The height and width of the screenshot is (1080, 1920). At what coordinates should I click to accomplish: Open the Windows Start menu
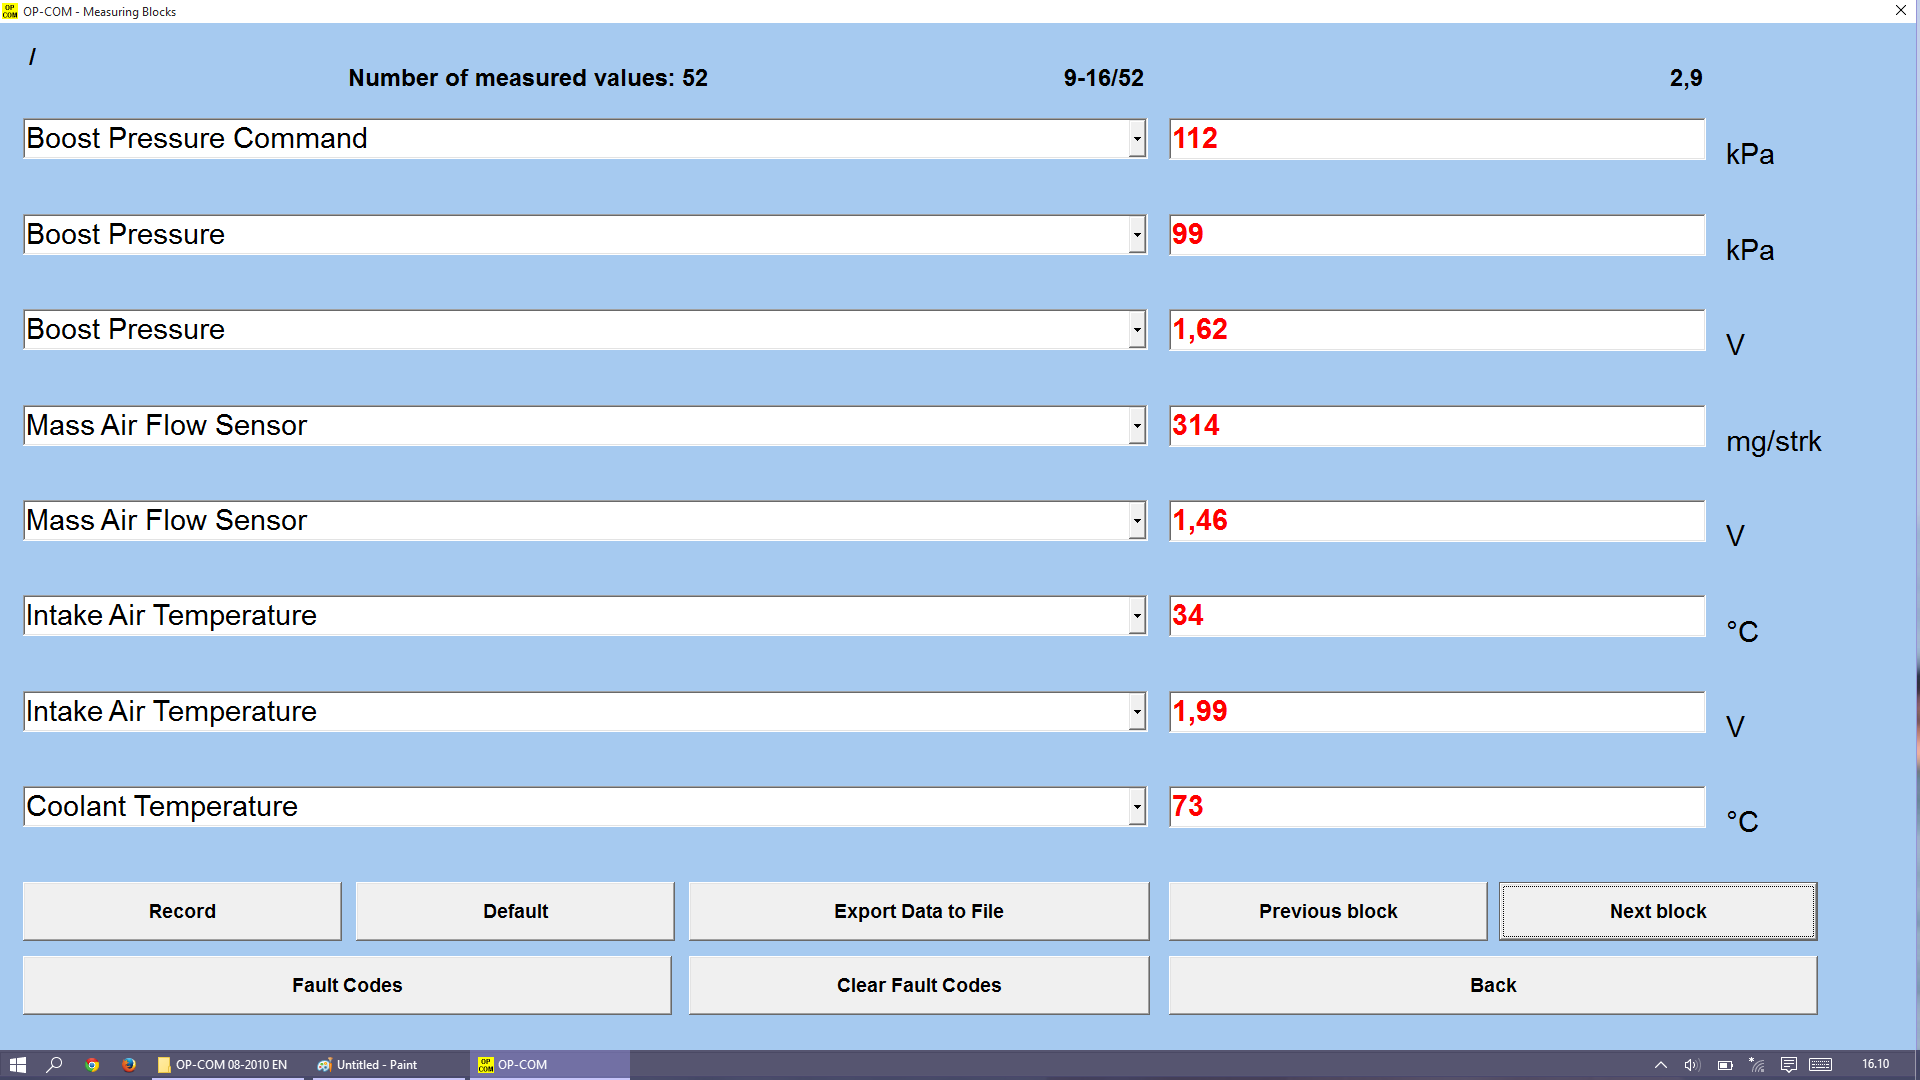pos(18,1065)
